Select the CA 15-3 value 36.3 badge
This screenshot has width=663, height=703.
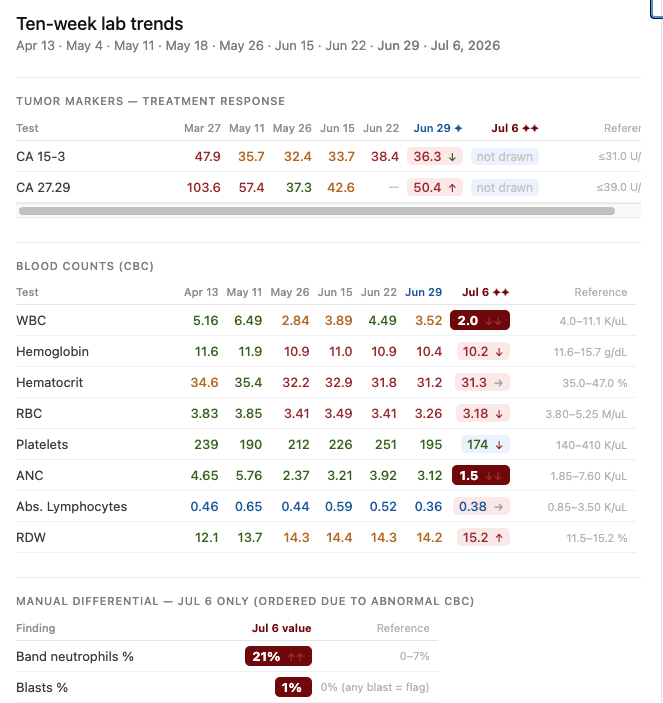click(x=435, y=156)
